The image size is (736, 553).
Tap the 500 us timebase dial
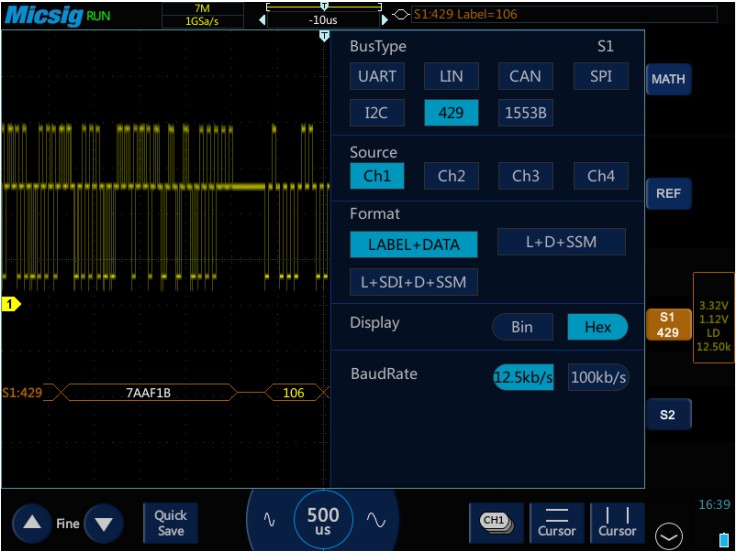click(323, 520)
